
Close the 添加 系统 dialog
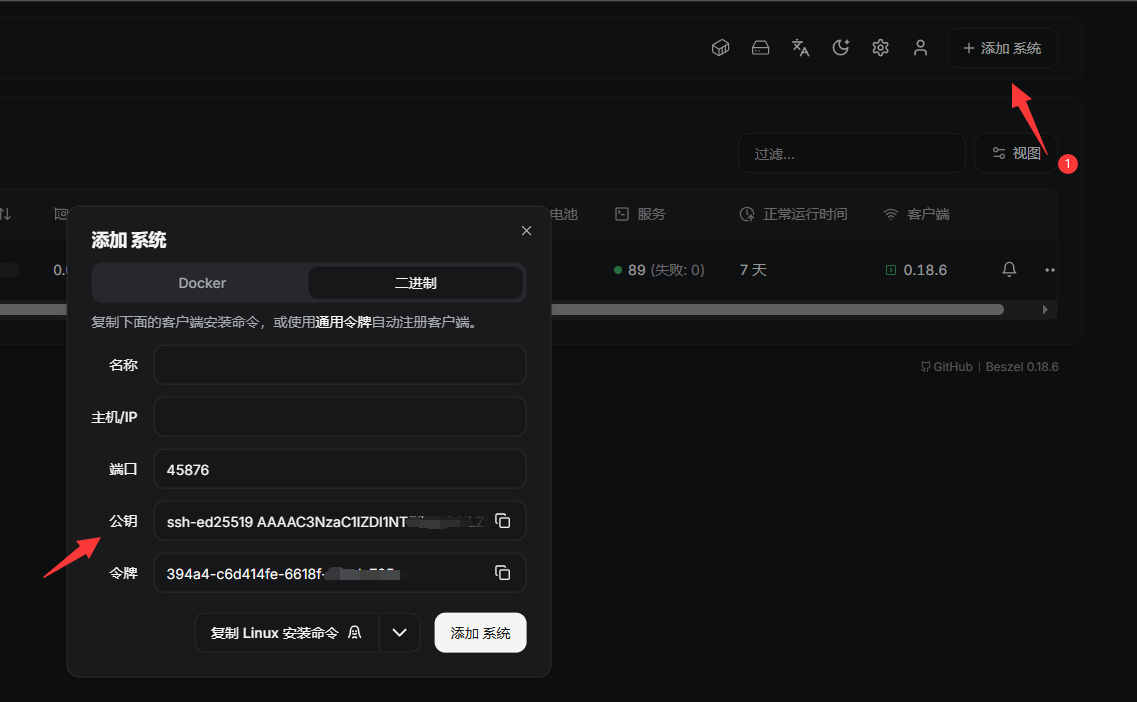[527, 231]
